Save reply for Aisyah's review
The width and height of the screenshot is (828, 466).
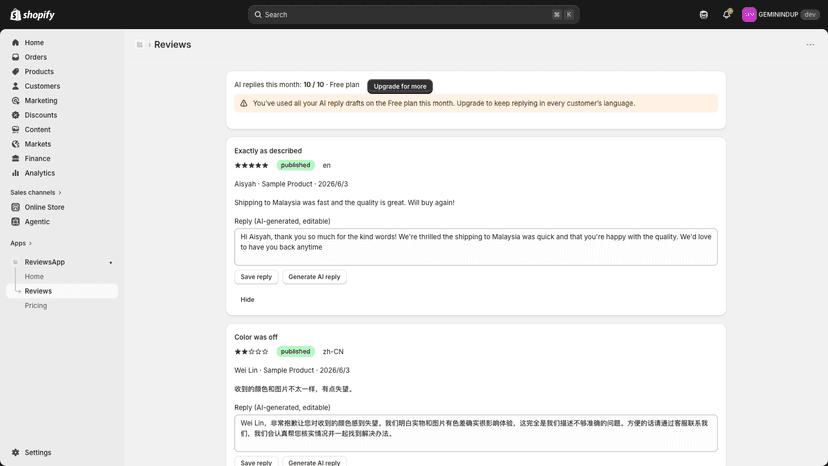[256, 277]
